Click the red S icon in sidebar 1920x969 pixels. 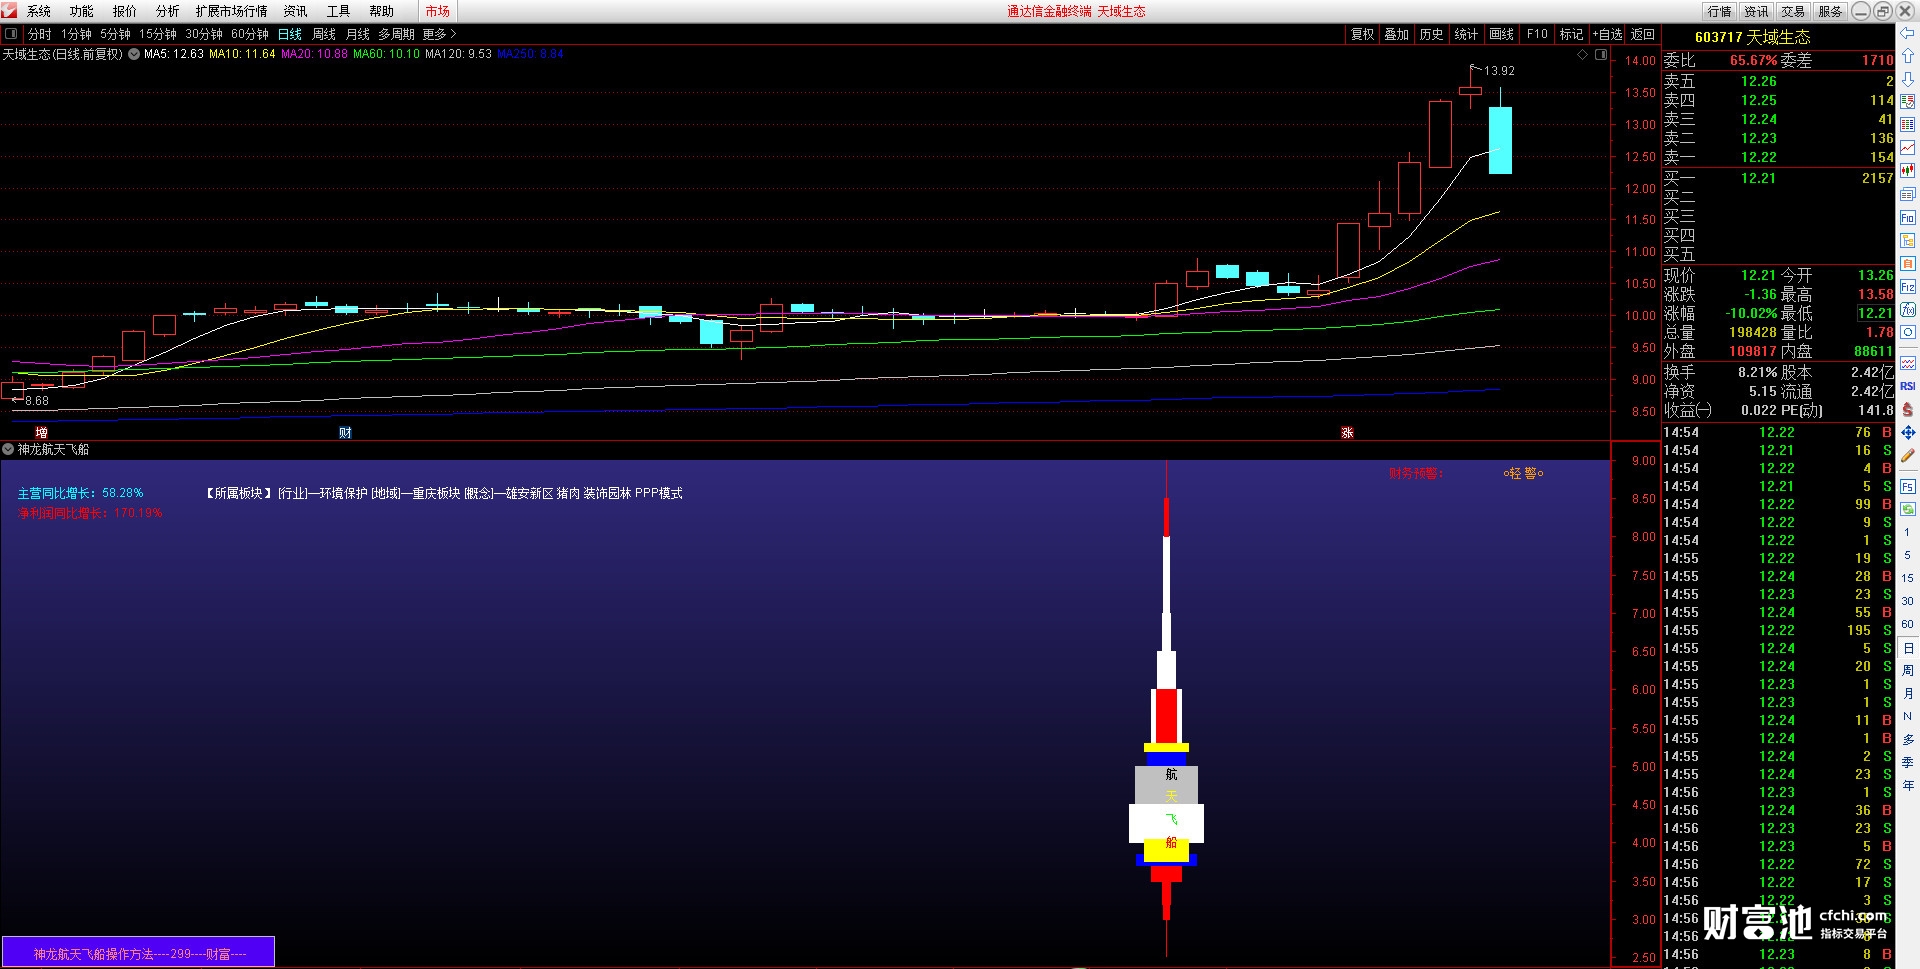click(x=1908, y=409)
